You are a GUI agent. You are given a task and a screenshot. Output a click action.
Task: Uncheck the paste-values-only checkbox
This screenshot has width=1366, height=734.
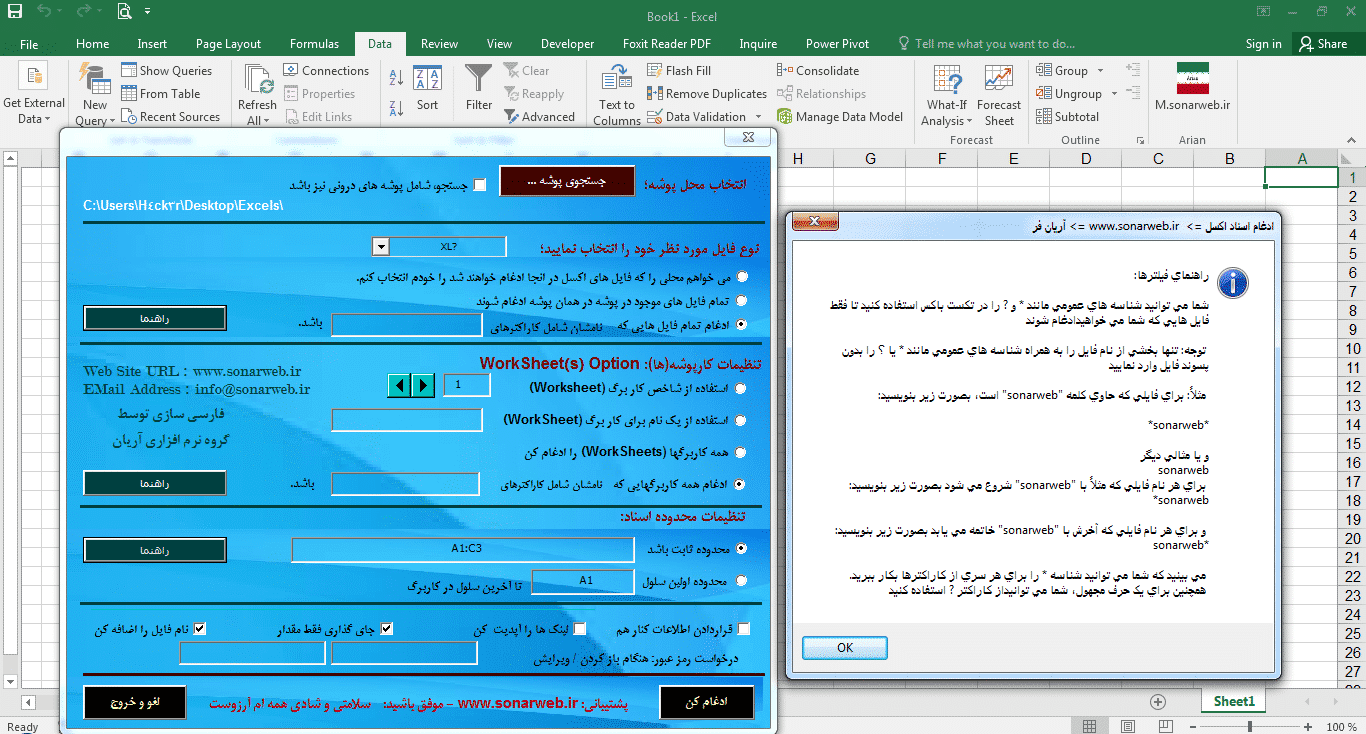pyautogui.click(x=387, y=628)
